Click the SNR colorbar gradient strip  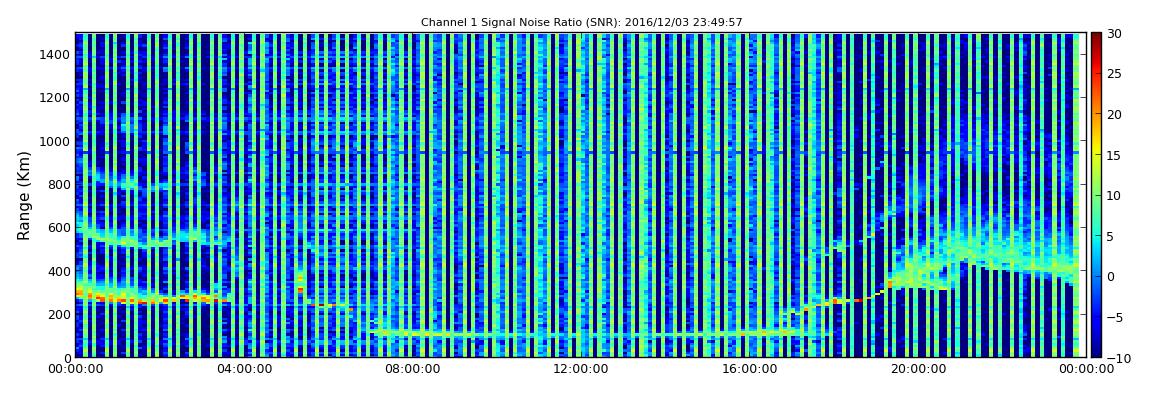coord(1096,195)
